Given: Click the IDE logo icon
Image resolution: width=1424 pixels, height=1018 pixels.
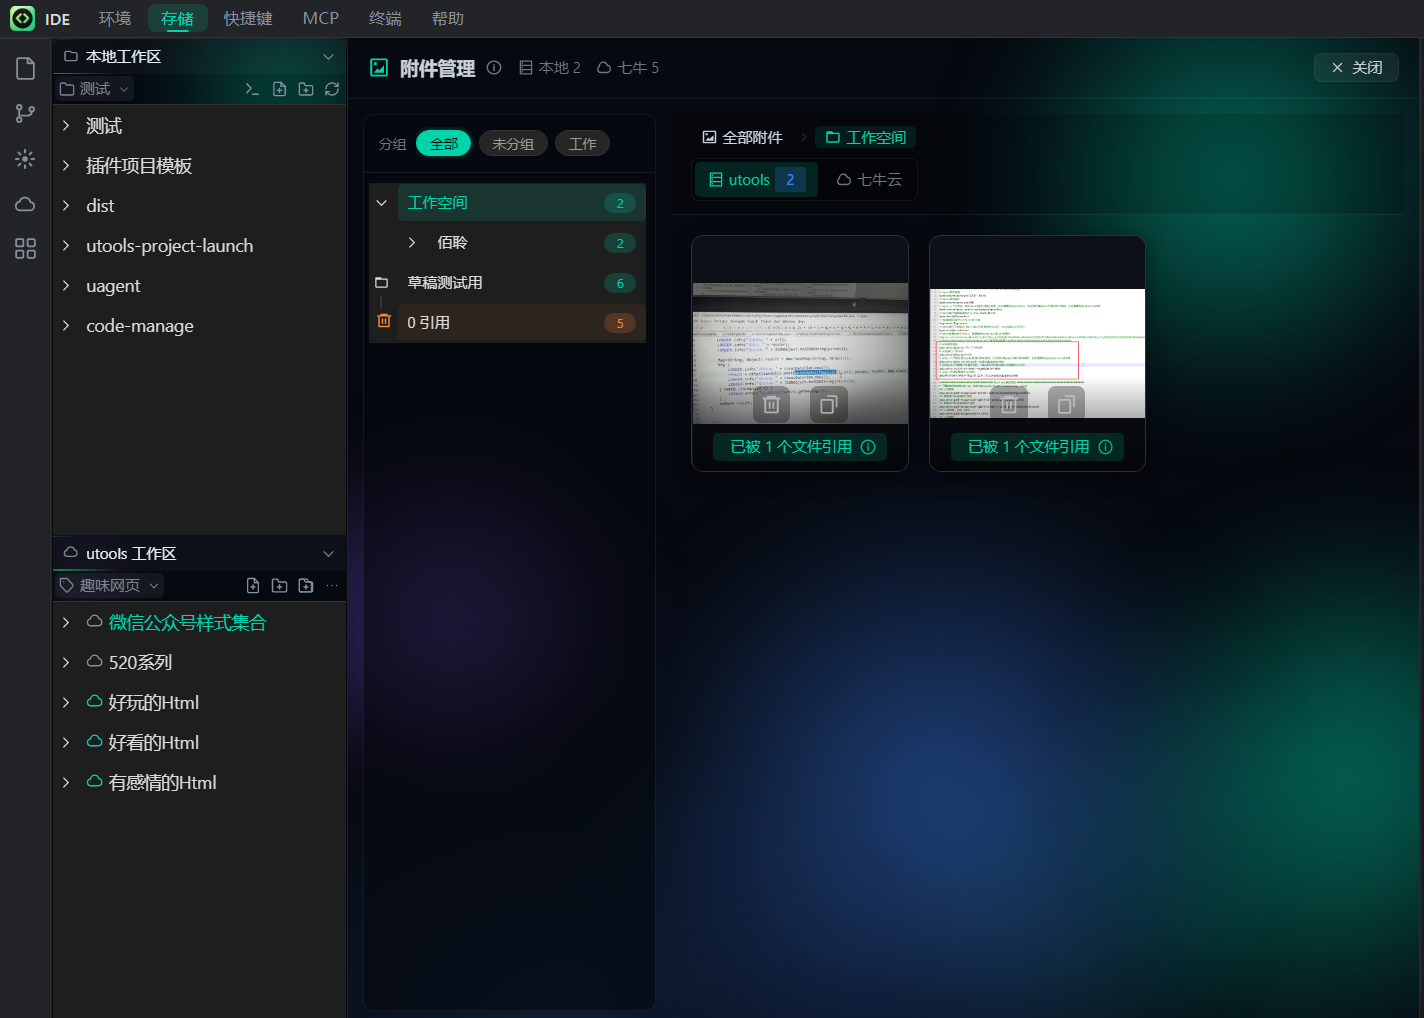Looking at the screenshot, I should pos(22,18).
